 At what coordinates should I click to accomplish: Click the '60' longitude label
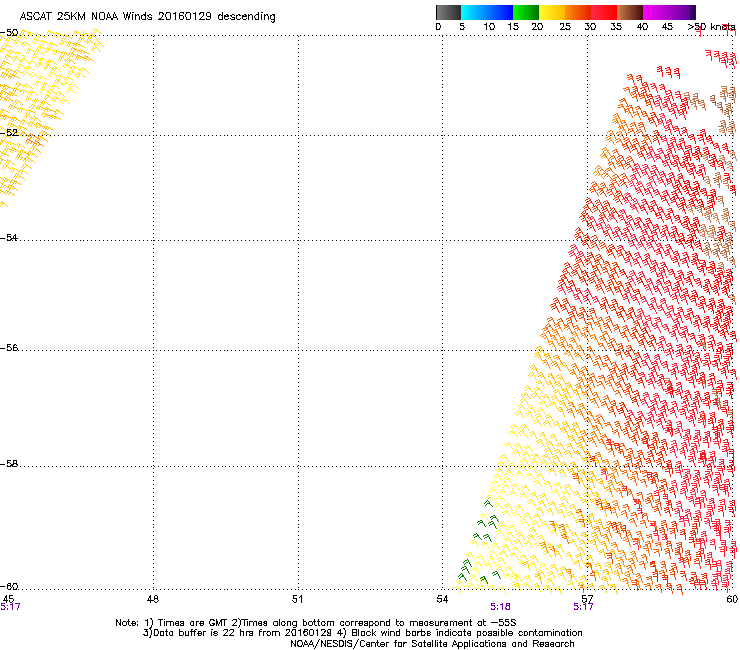point(732,599)
